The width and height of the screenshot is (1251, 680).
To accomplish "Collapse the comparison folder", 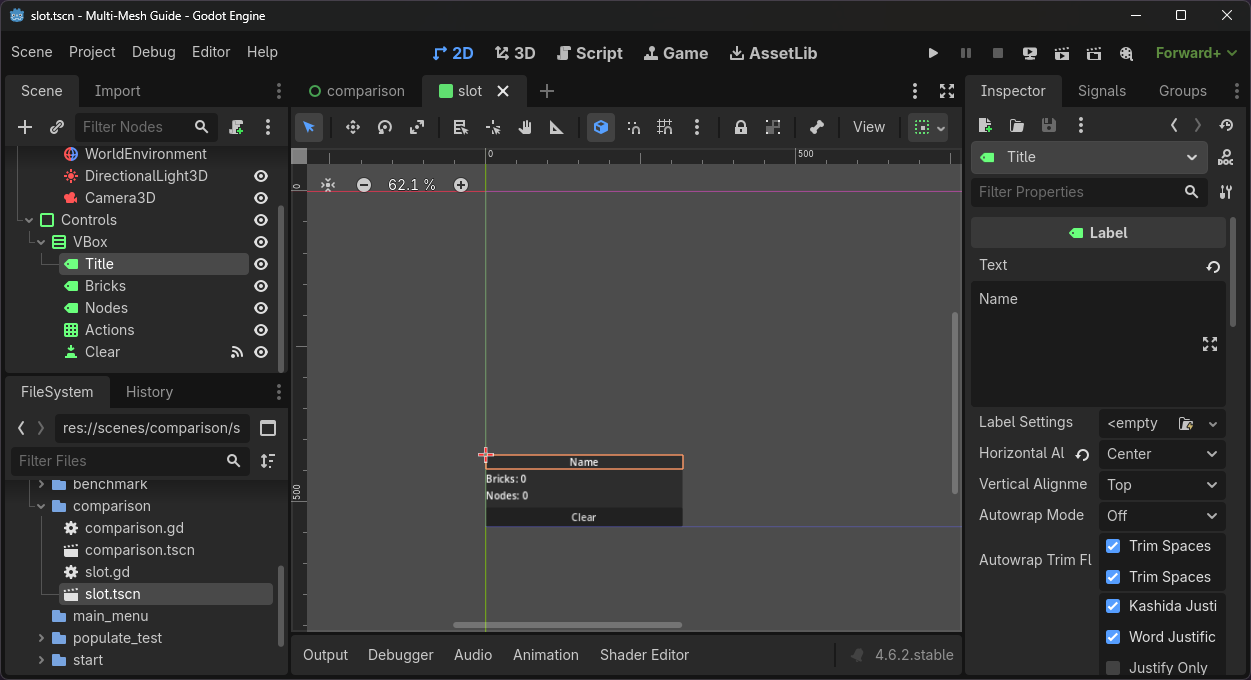I will (x=41, y=506).
